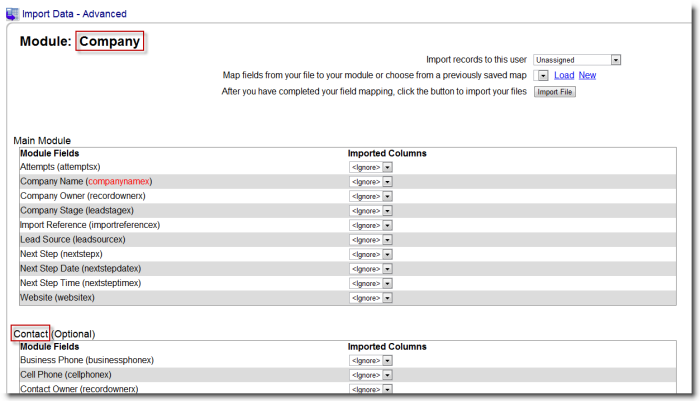The image size is (700, 401).
Task: Click the 'Next Step Time (nextsteptimex)' label
Action: 80,283
